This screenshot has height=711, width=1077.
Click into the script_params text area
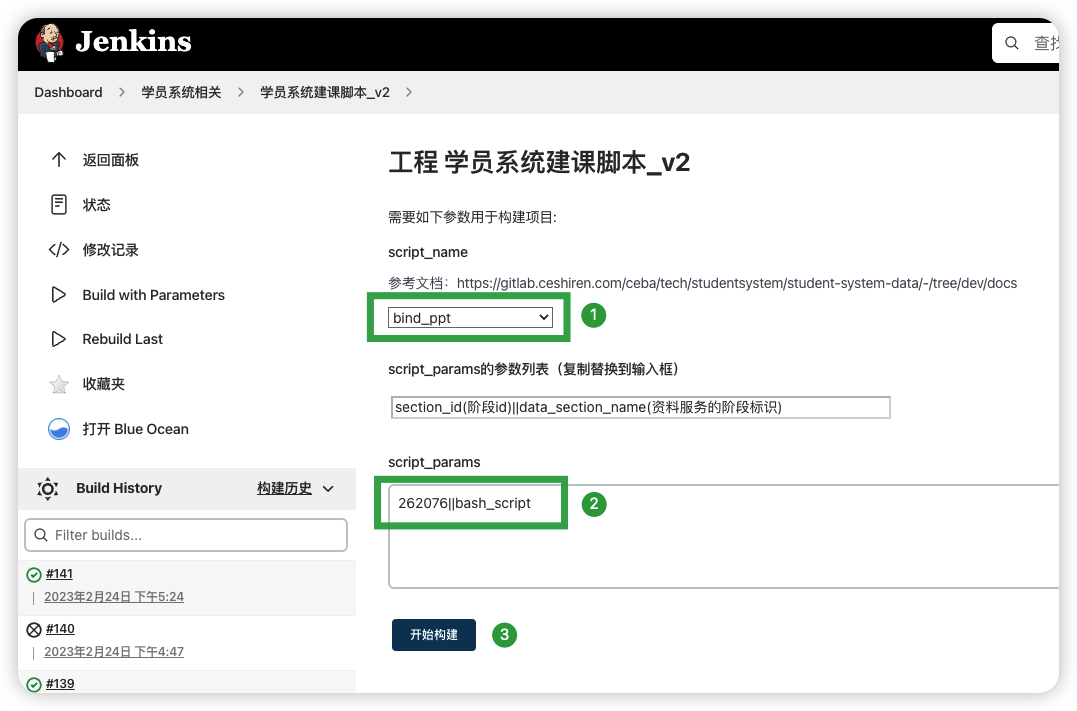(x=720, y=550)
